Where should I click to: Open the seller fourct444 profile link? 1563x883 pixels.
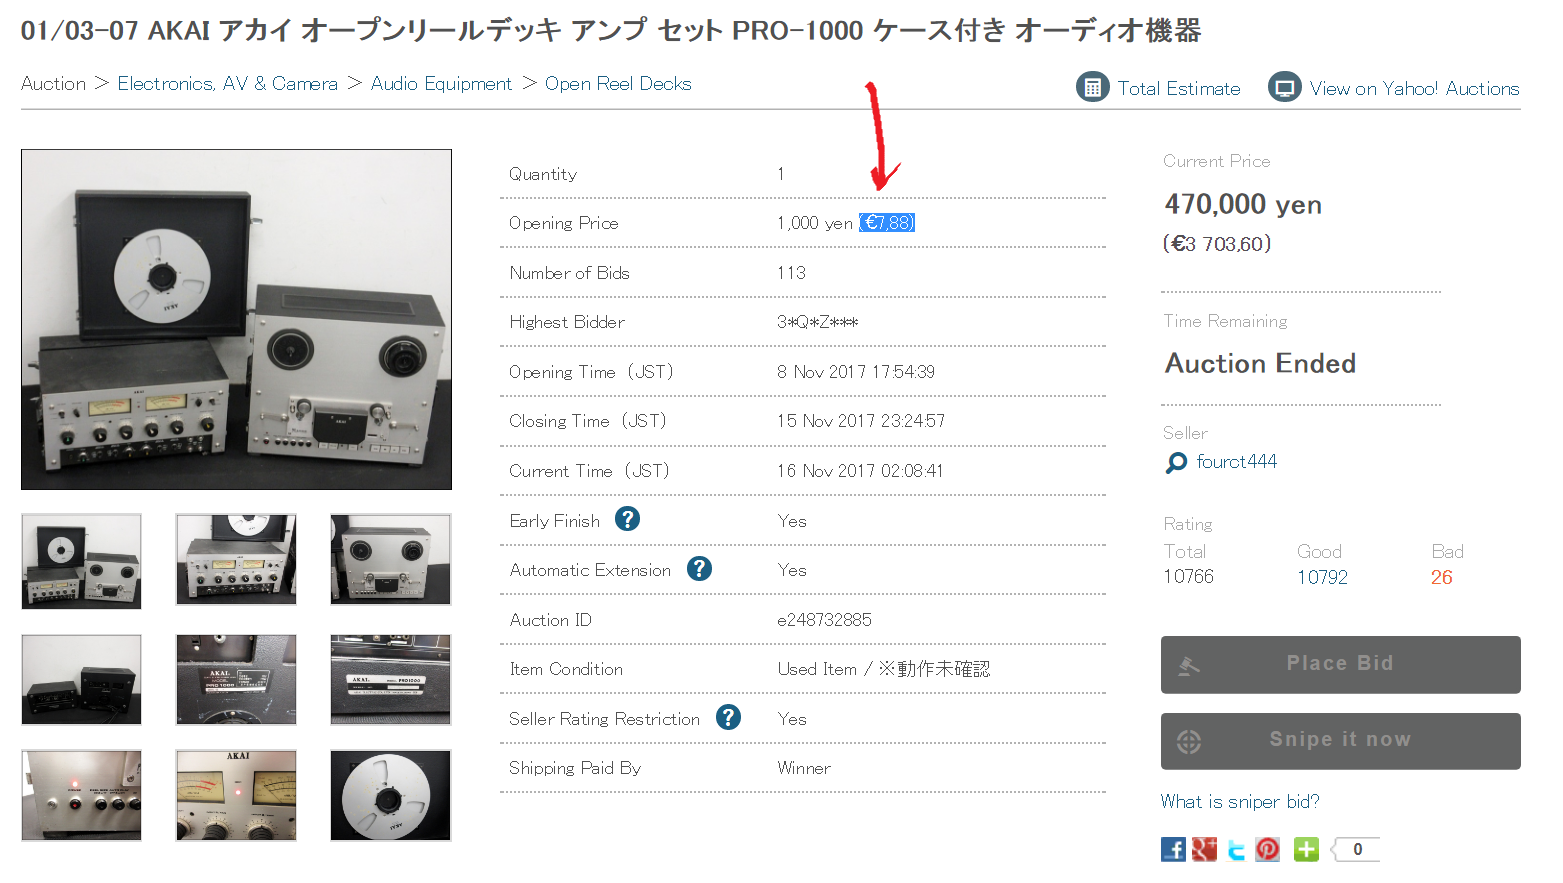coord(1236,461)
